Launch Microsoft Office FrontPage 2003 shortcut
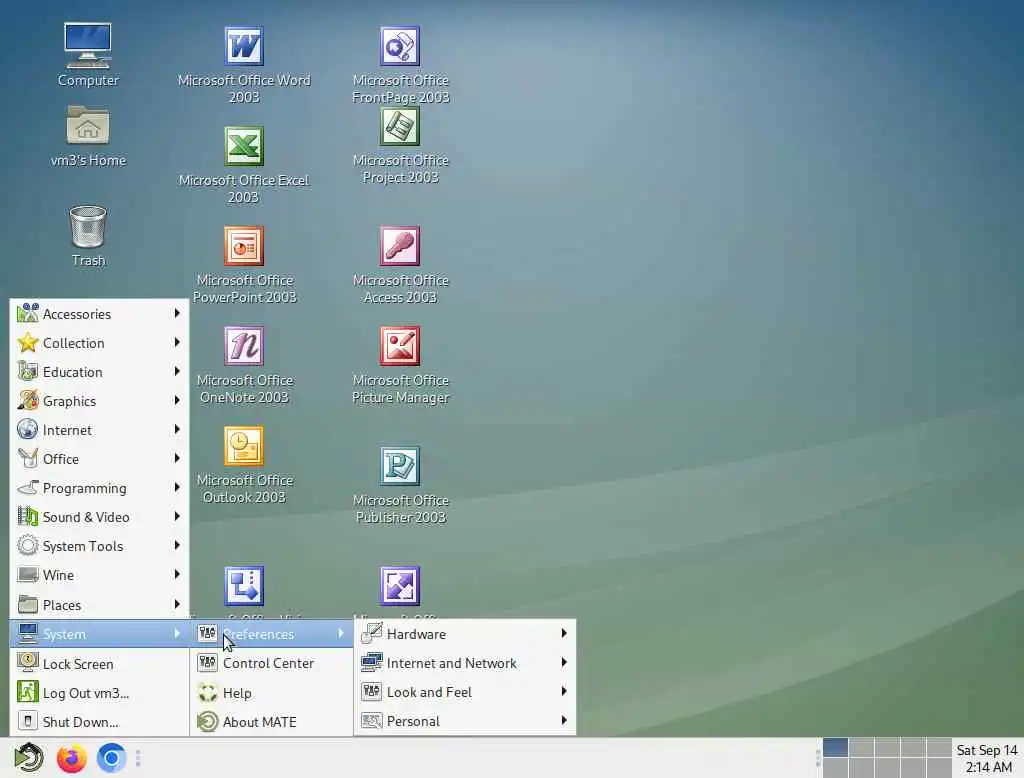Screen dimensions: 1024x778 [x=400, y=64]
